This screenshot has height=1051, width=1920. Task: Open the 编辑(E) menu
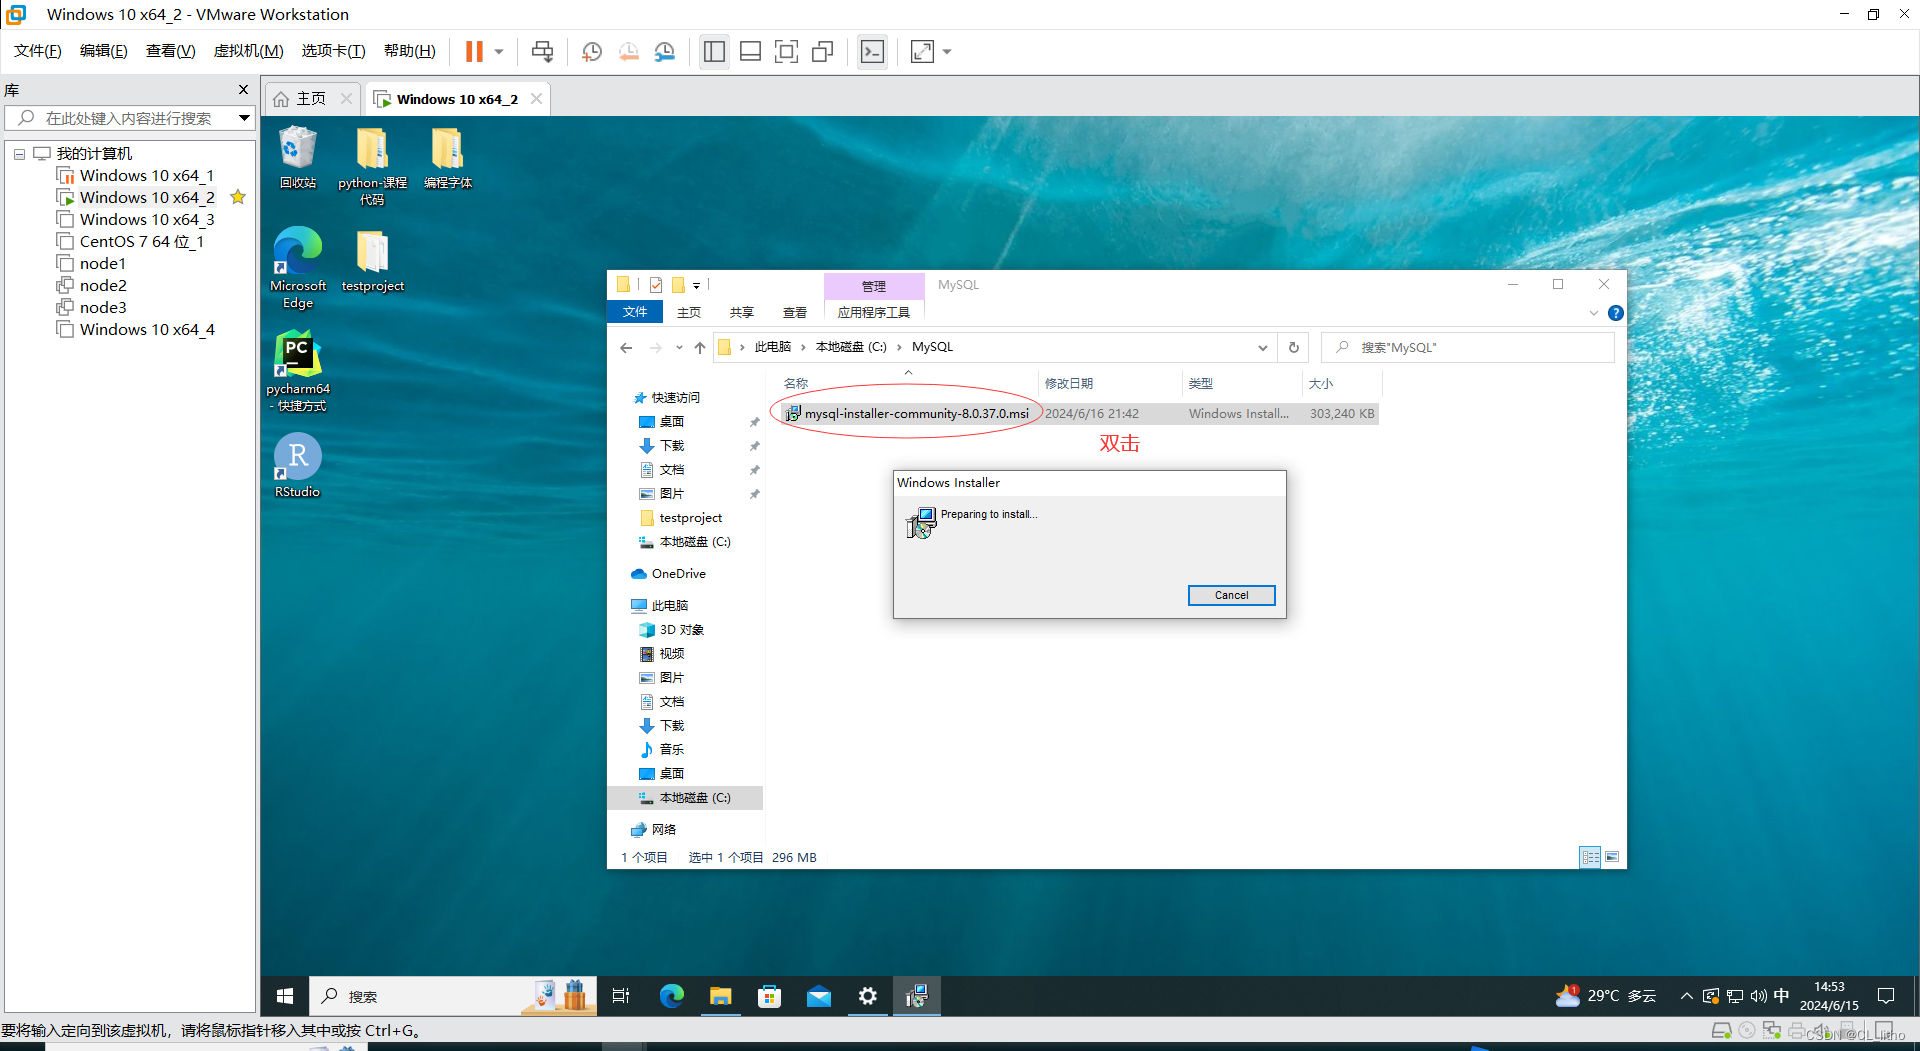[x=104, y=51]
